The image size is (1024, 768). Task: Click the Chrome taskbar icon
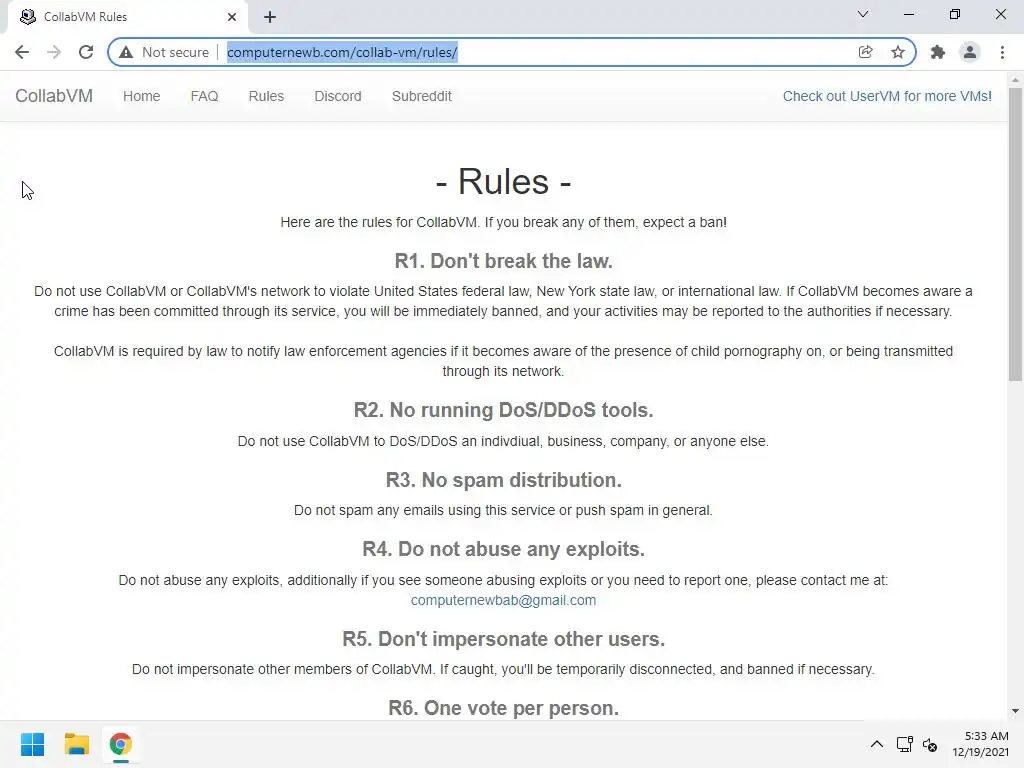[120, 744]
